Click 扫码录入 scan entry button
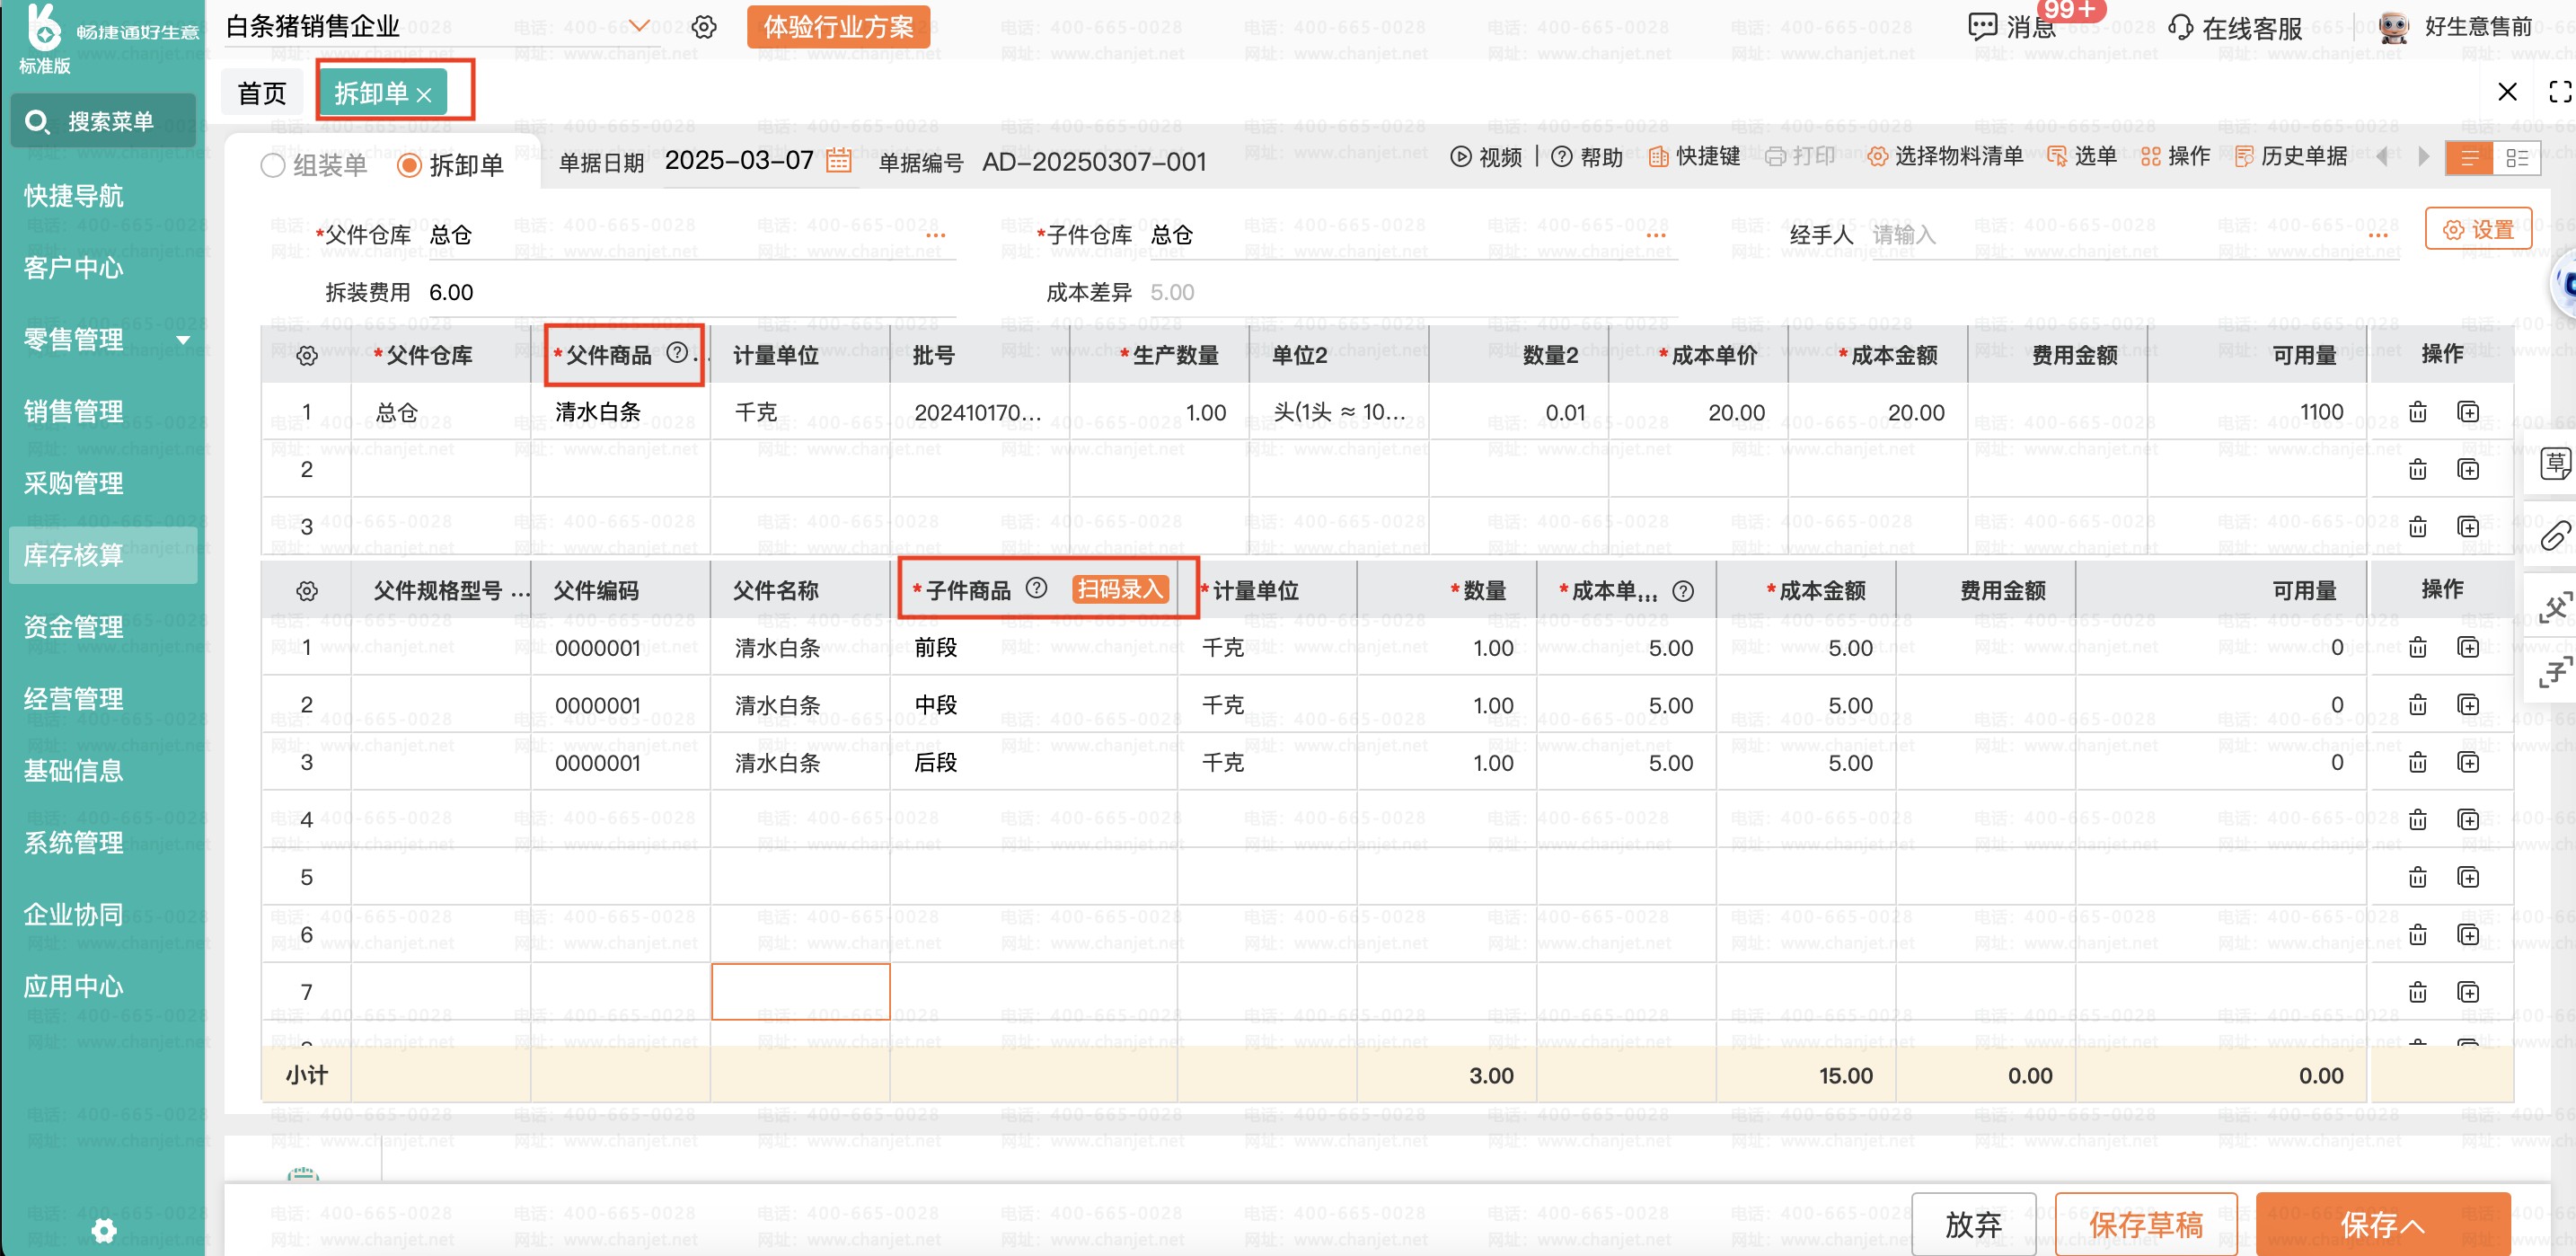Screen dimensions: 2576x1256 point(1120,589)
